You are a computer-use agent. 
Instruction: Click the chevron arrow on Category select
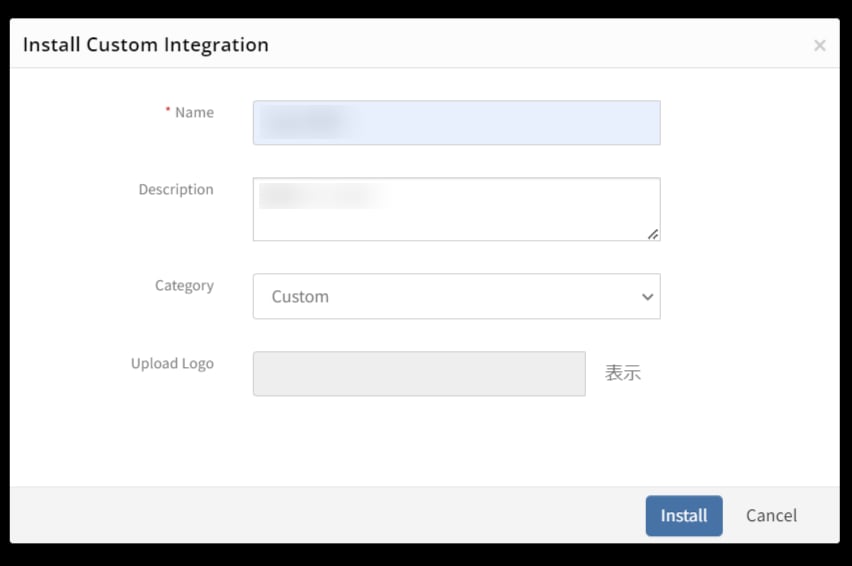(647, 297)
